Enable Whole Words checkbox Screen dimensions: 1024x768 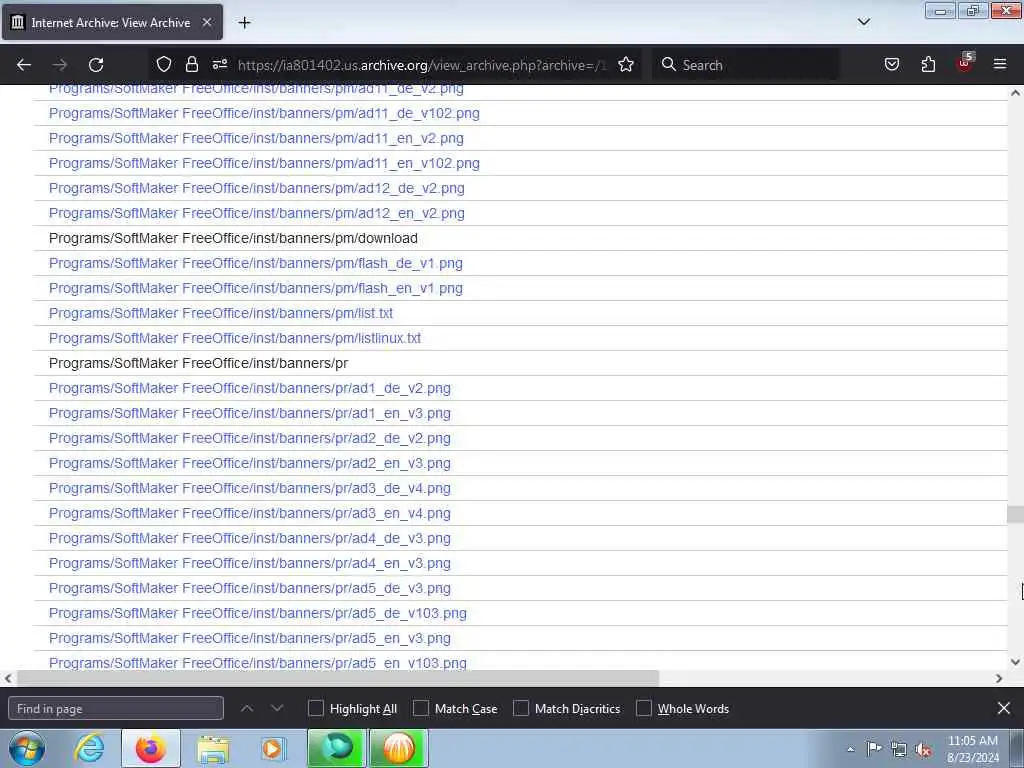(644, 709)
